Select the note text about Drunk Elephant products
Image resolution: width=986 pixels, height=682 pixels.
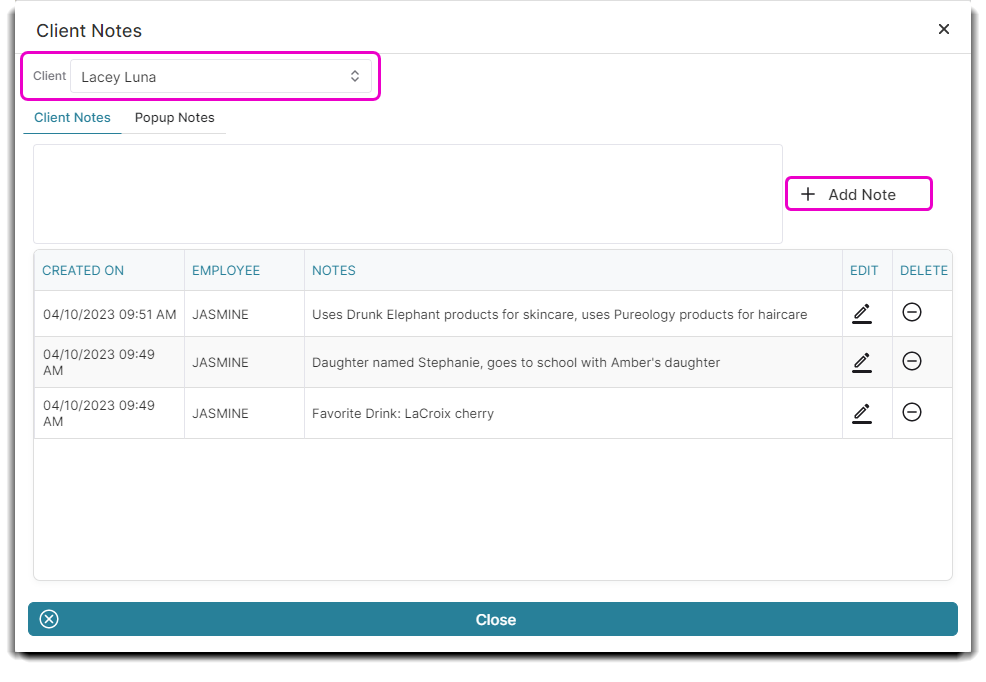click(560, 314)
